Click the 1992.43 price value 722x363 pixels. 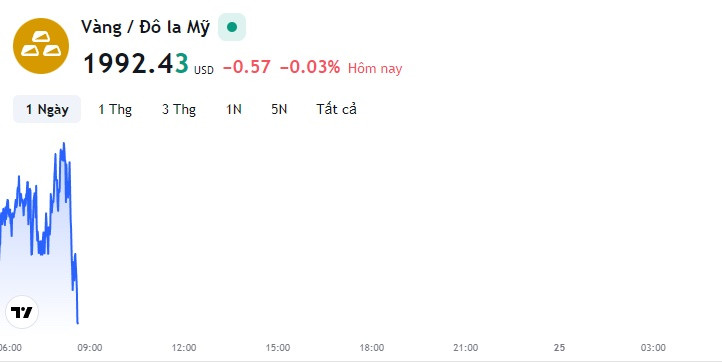(x=136, y=64)
